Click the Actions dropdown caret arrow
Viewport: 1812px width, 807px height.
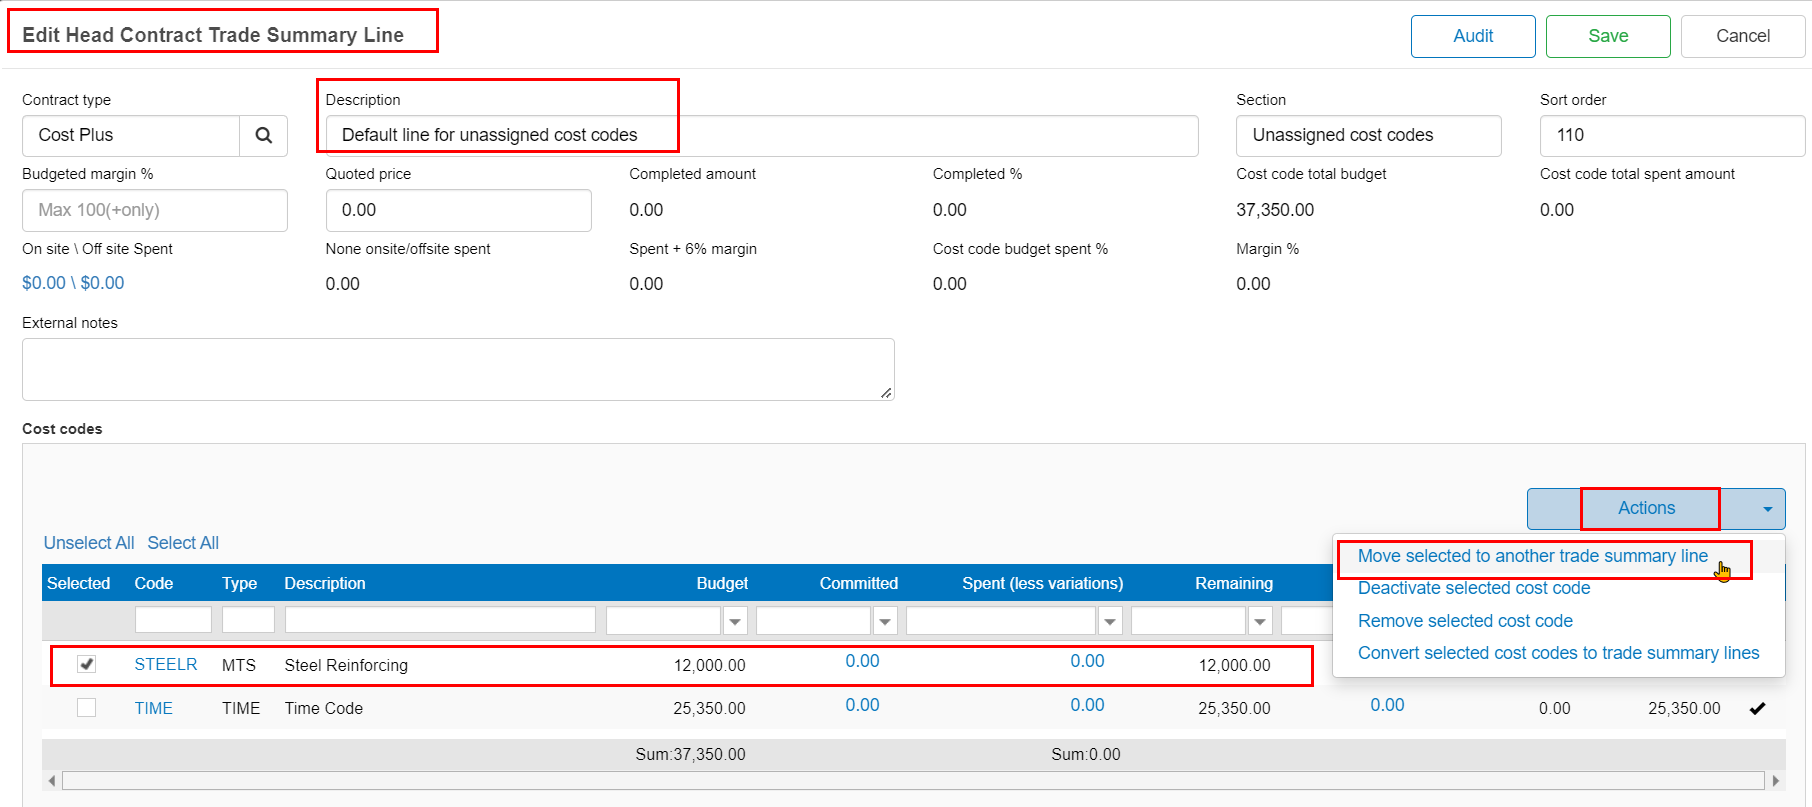[x=1766, y=509]
